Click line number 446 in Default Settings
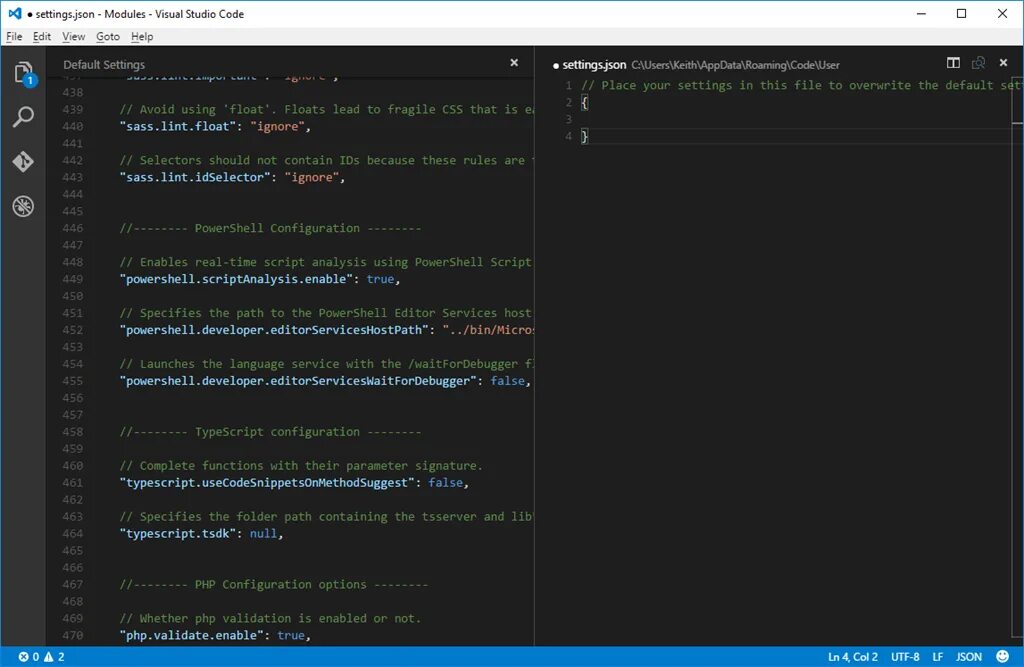The width and height of the screenshot is (1024, 667). coord(72,228)
